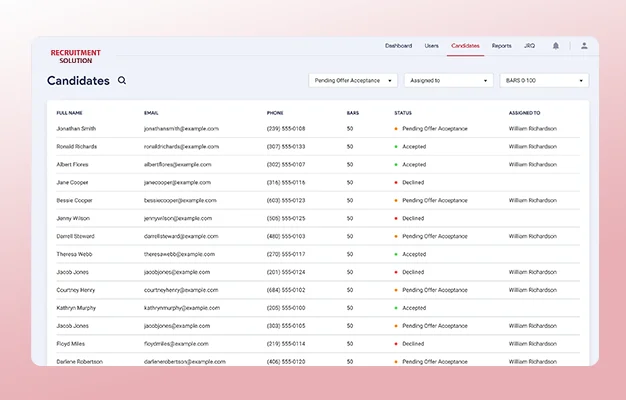Select candidate name Darrell Steward

pos(75,236)
